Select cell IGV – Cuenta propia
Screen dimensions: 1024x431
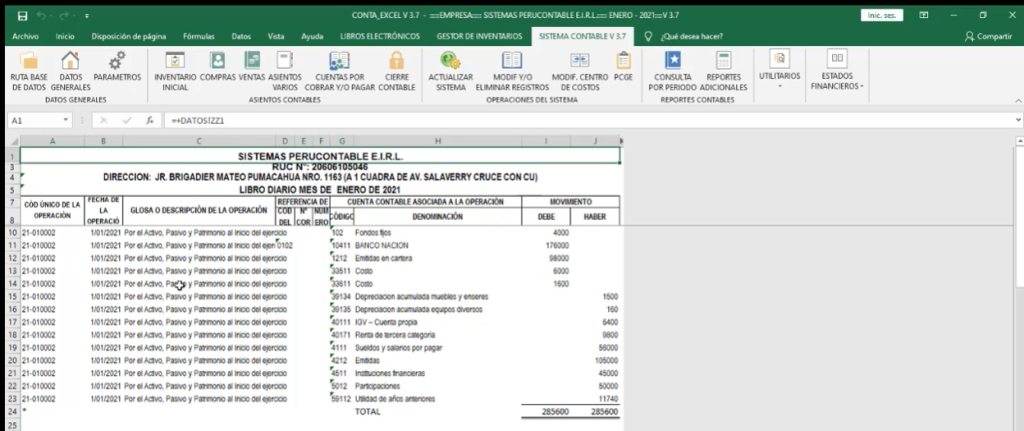click(438, 322)
